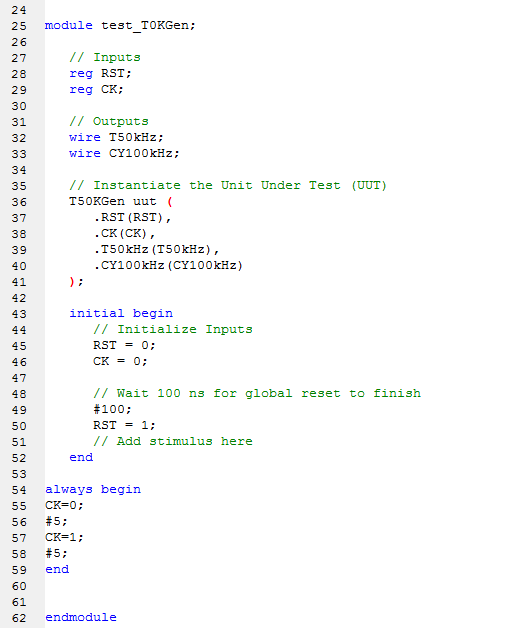Screen dimensions: 519x628
Task: Click the 'T50KGen uut (' instantiation line
Action: click(x=121, y=201)
